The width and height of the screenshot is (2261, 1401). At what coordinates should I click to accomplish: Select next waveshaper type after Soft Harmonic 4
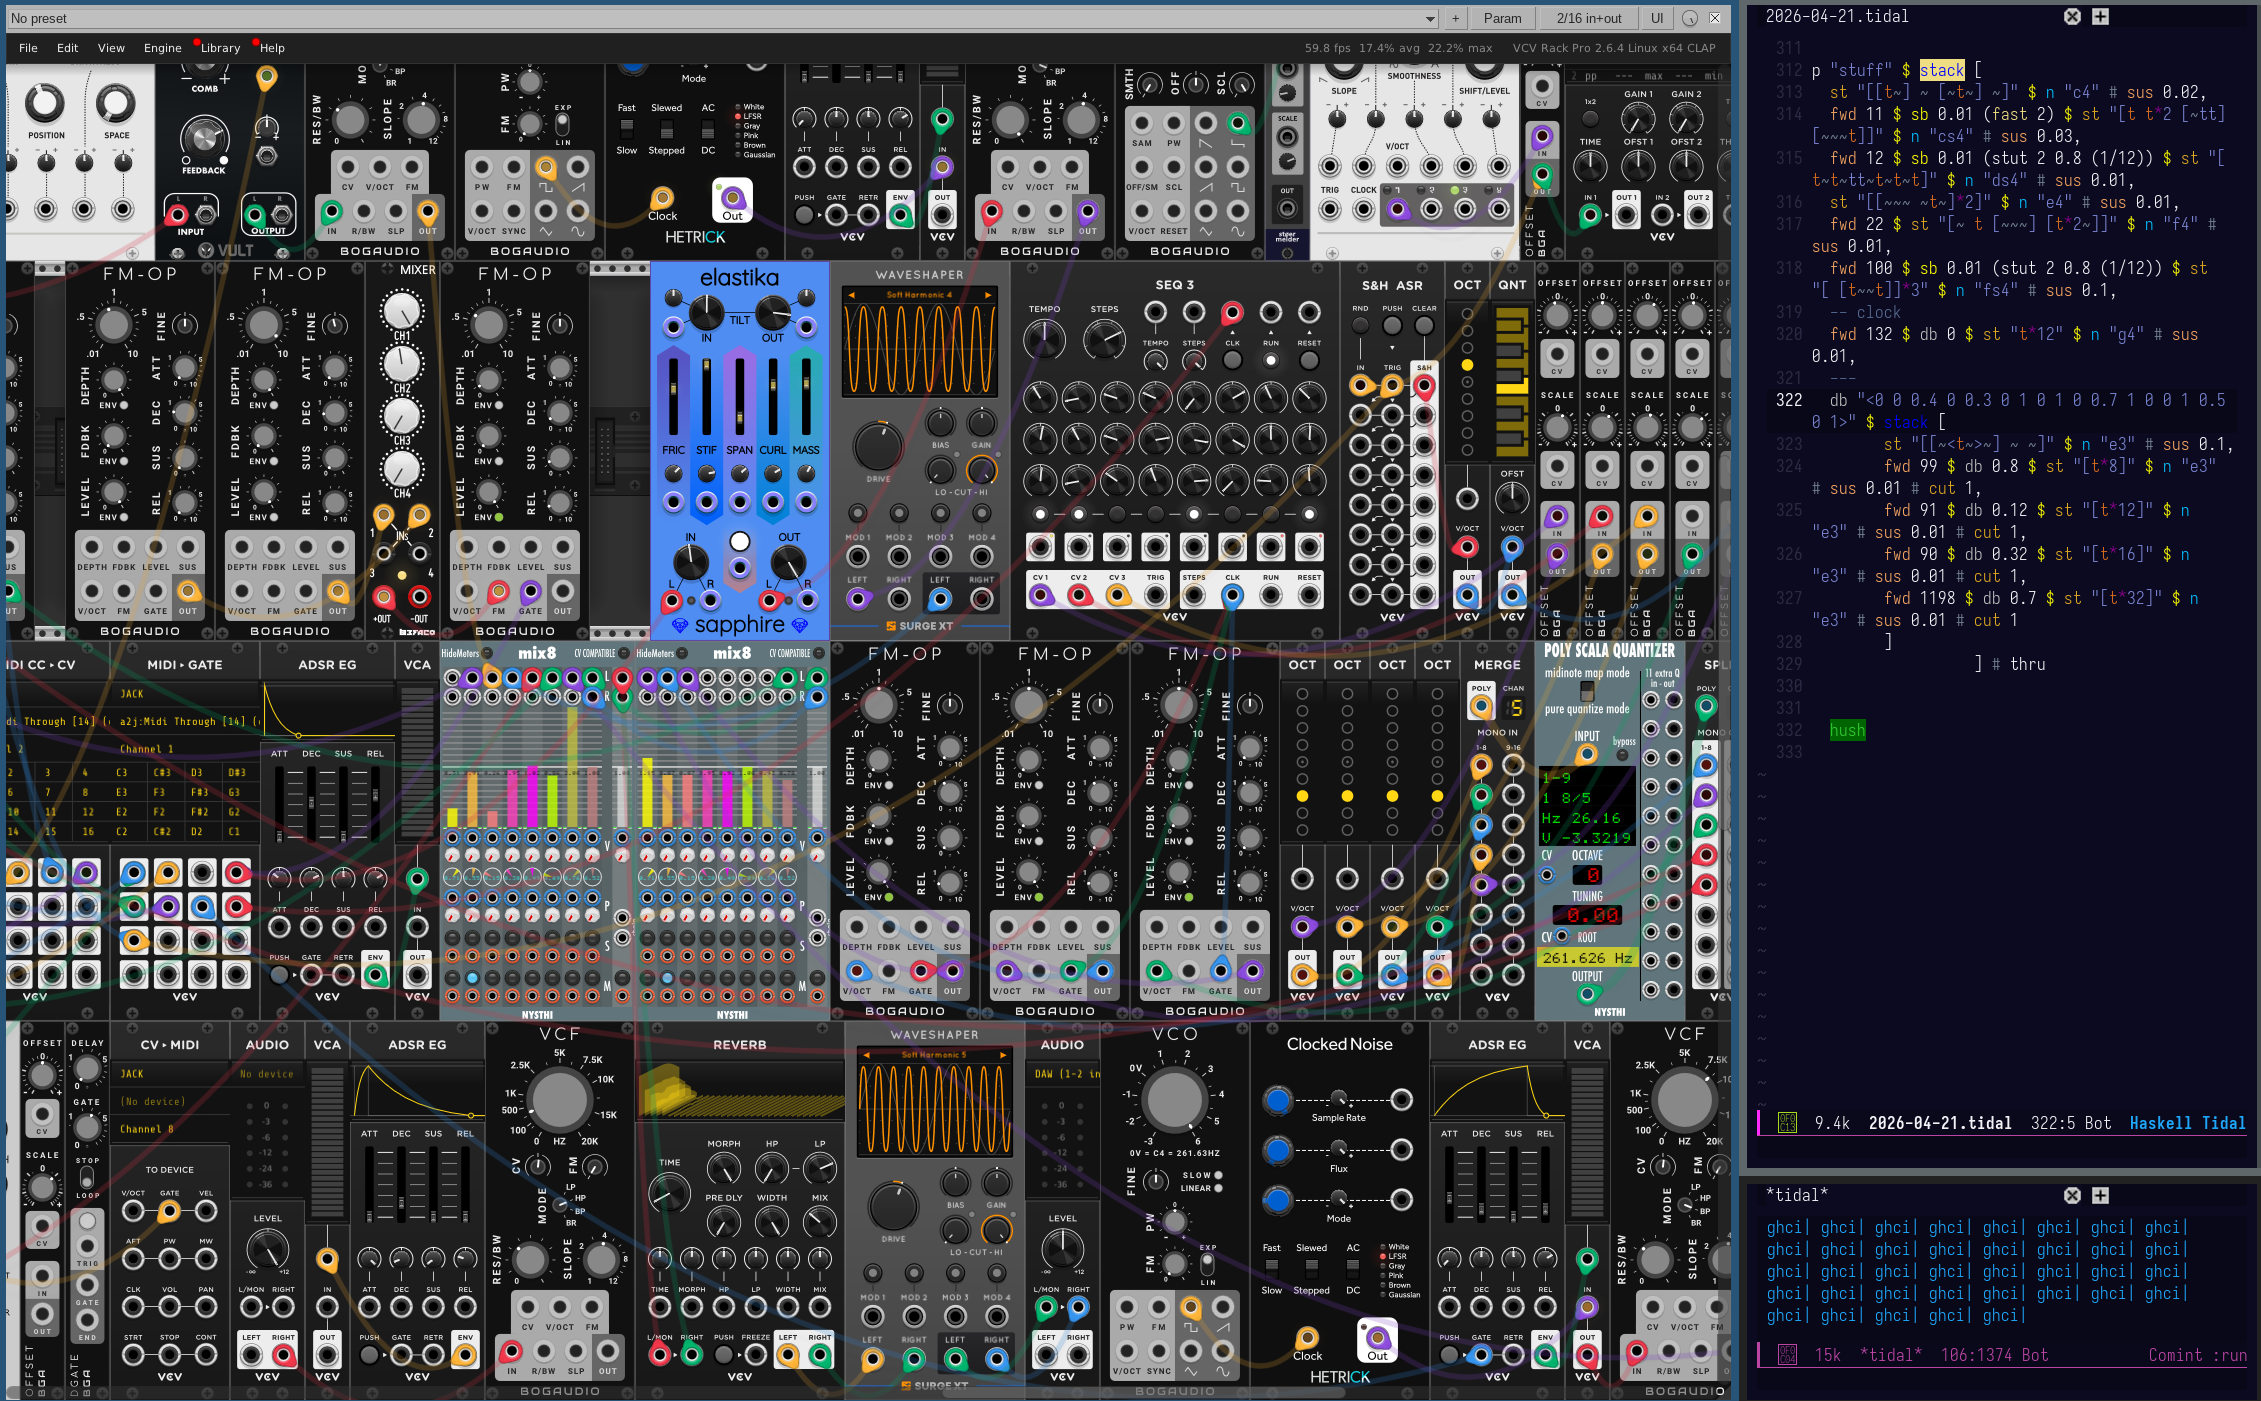988,295
